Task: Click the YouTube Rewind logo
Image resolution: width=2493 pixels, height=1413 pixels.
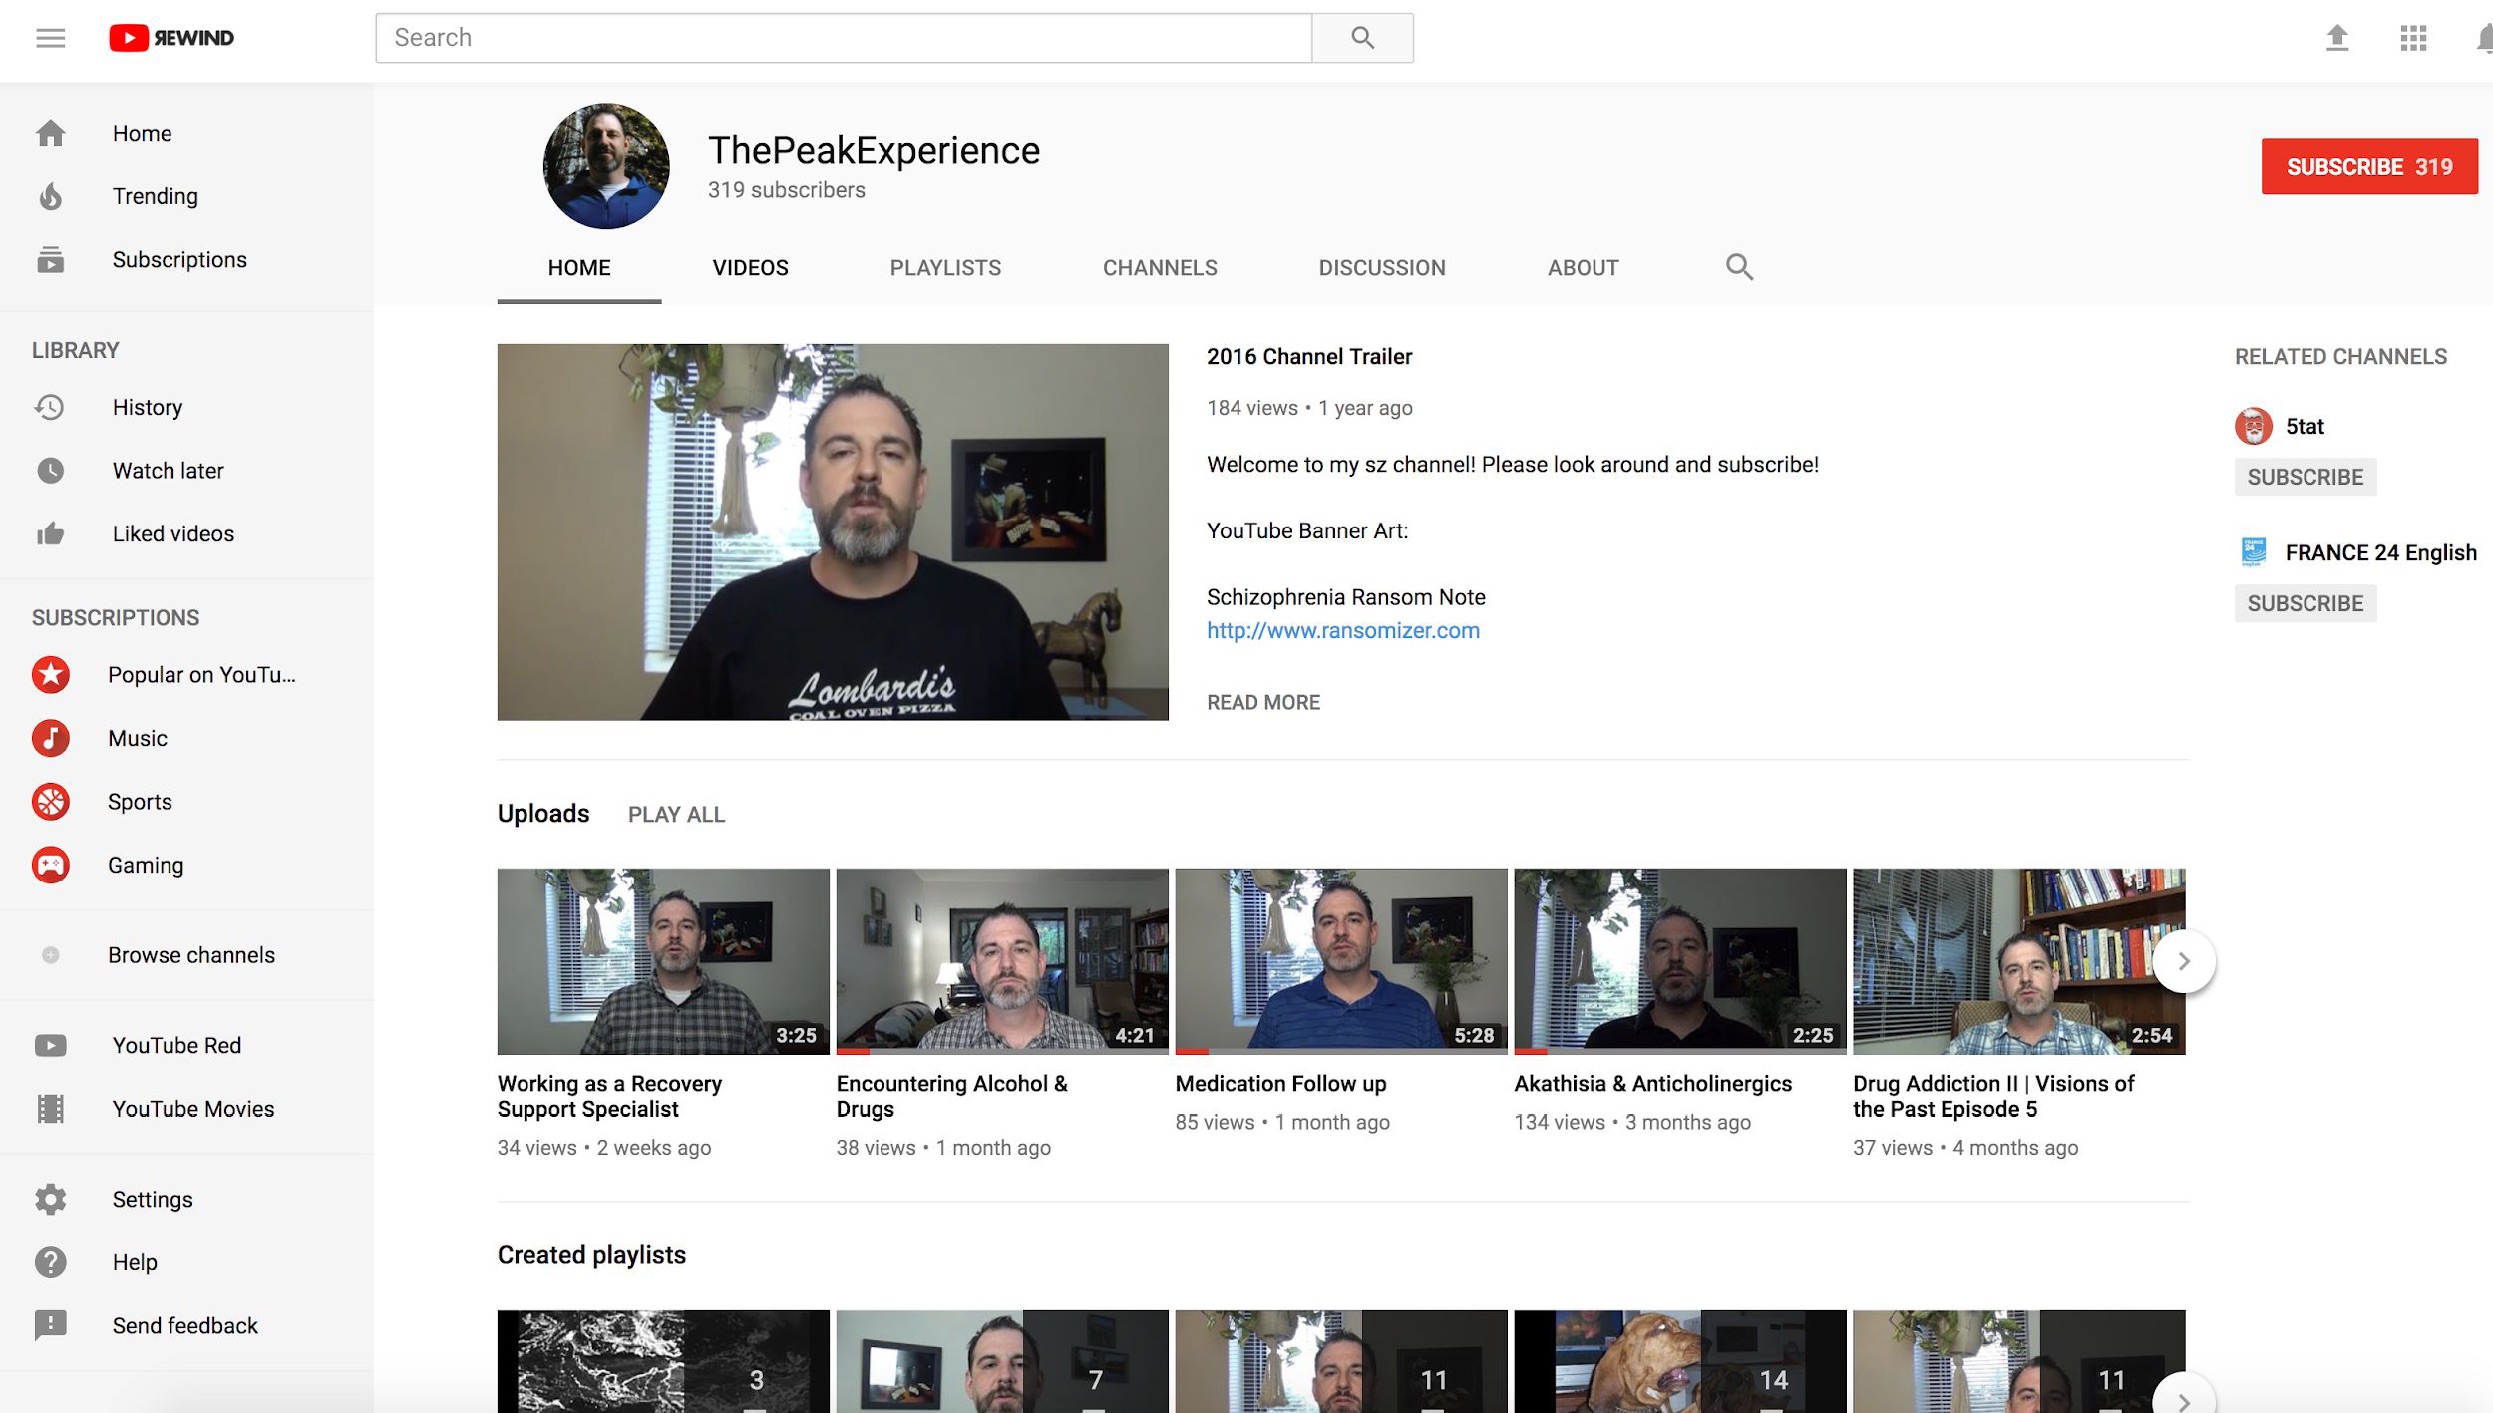Action: point(171,38)
